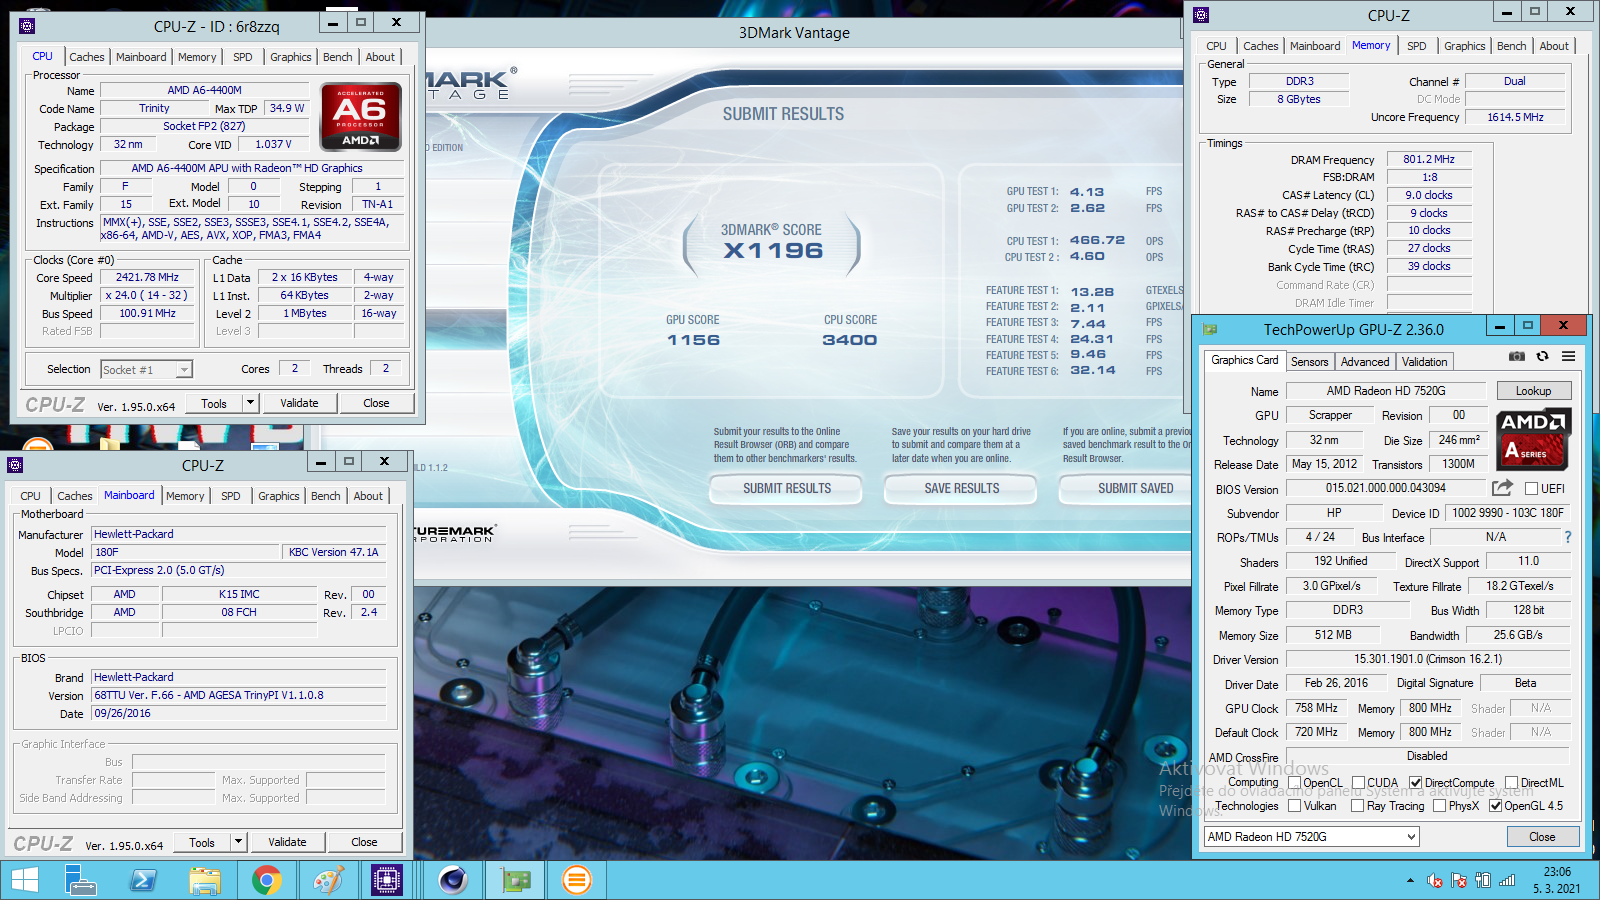Viewport: 1600px width, 900px height.
Task: Toggle the UEFI checkbox in GPU-Z
Action: (x=1531, y=489)
